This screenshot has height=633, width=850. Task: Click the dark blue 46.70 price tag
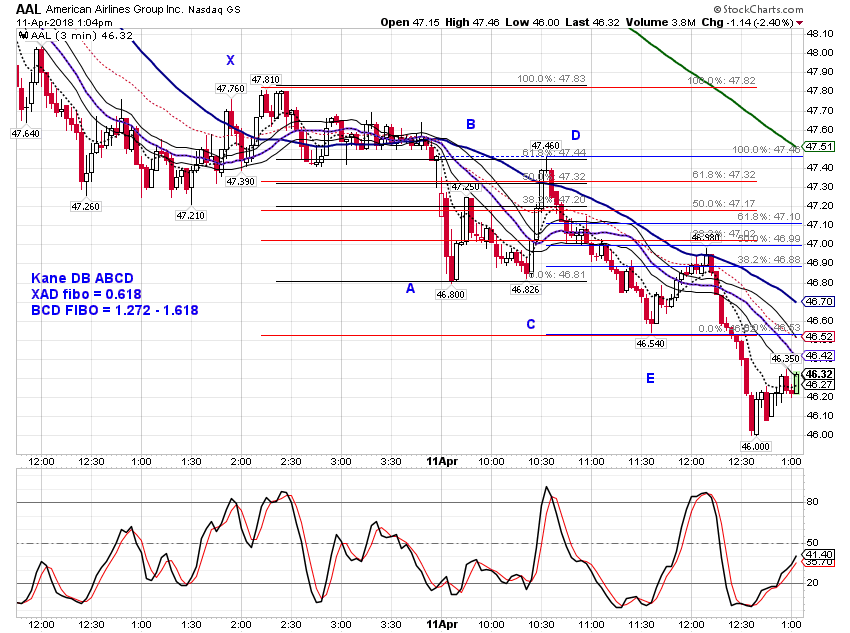[x=819, y=302]
